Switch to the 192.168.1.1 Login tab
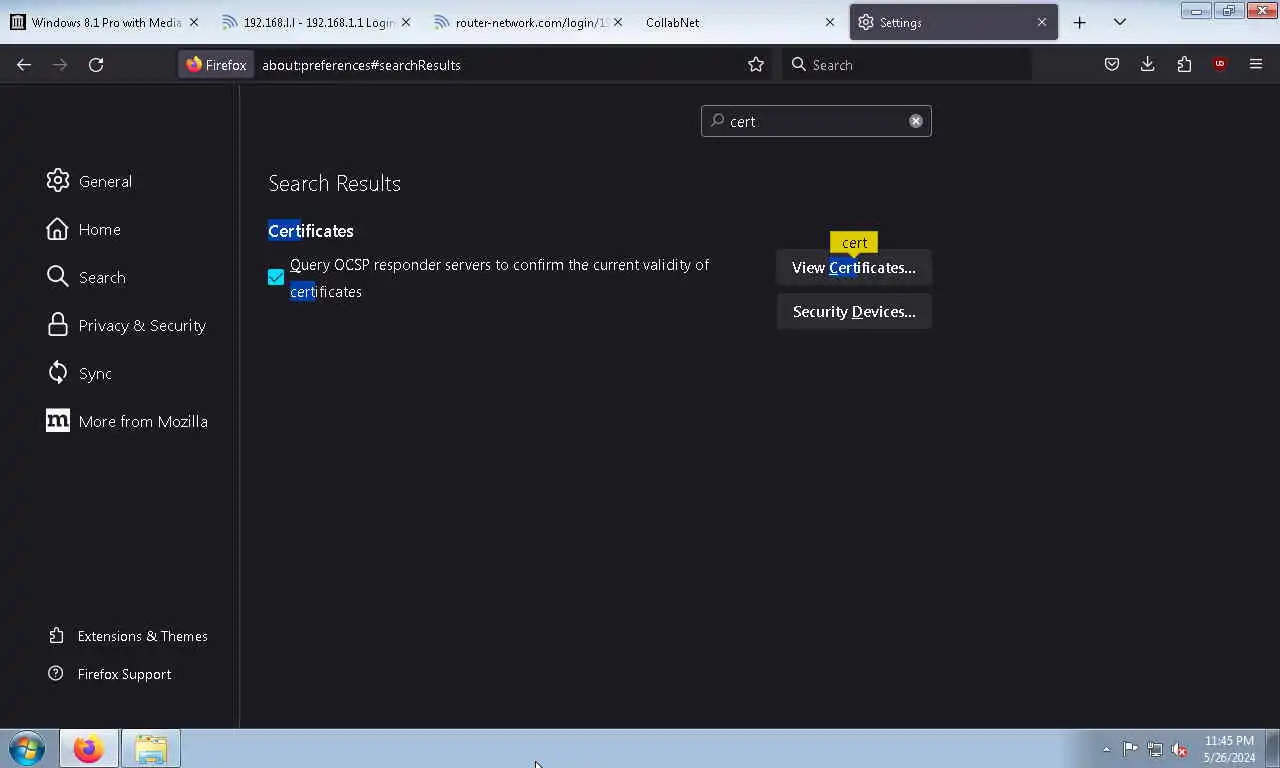This screenshot has width=1280, height=768. coord(316,22)
